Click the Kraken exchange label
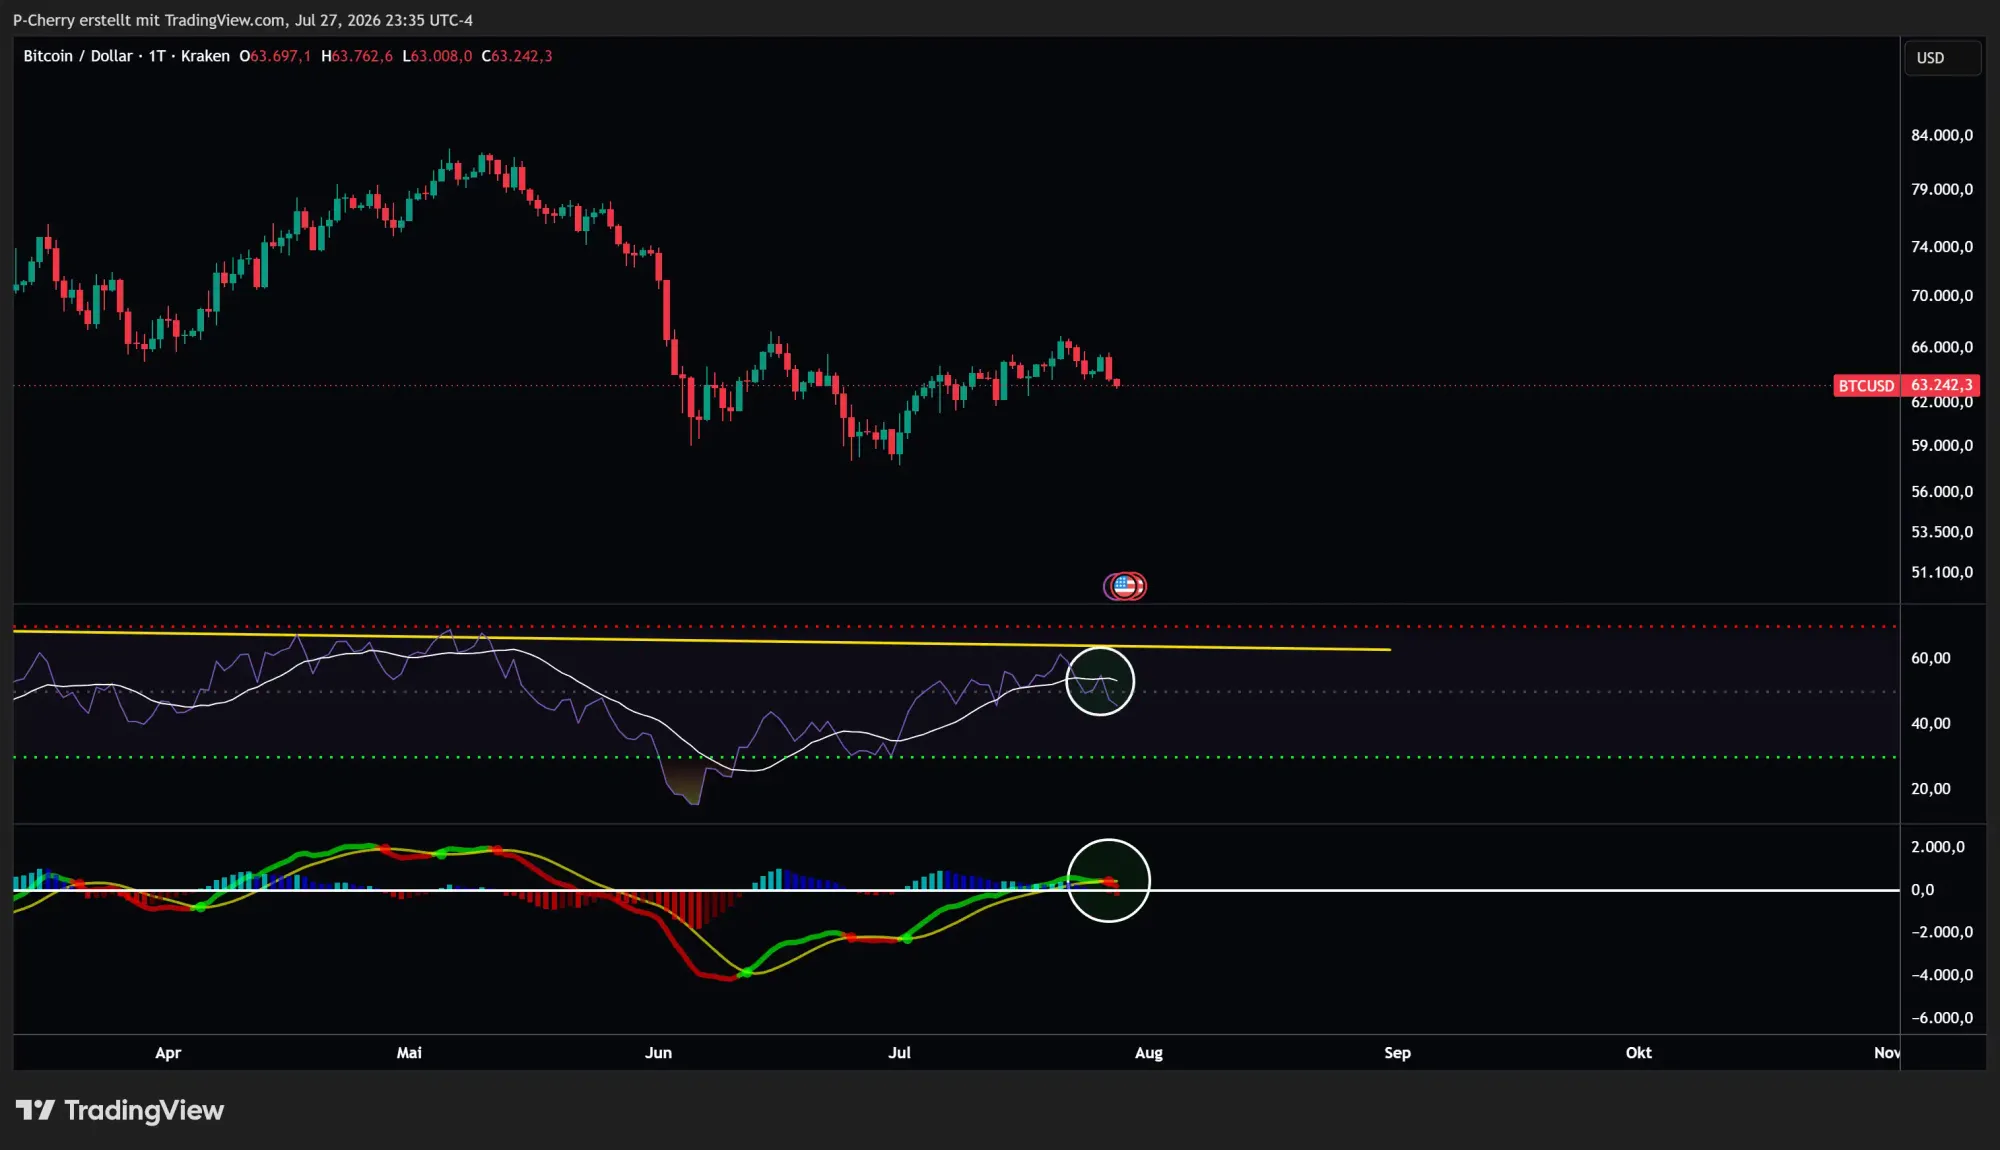Viewport: 2000px width, 1150px height. [x=205, y=56]
